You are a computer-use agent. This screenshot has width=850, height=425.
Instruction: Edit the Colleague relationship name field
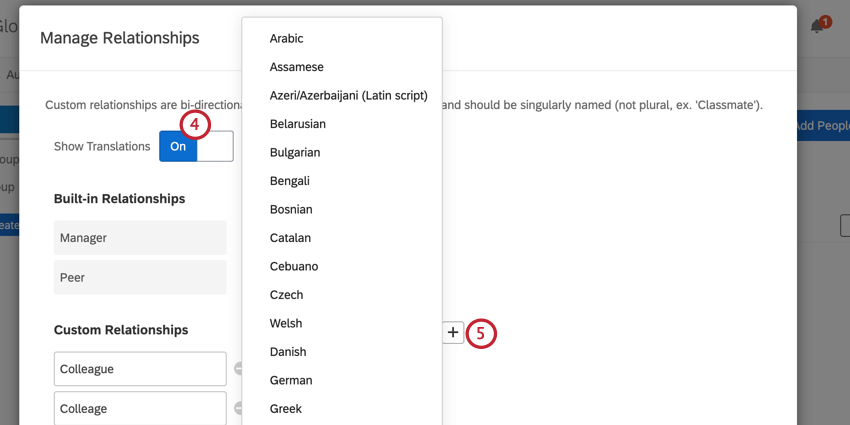tap(139, 369)
